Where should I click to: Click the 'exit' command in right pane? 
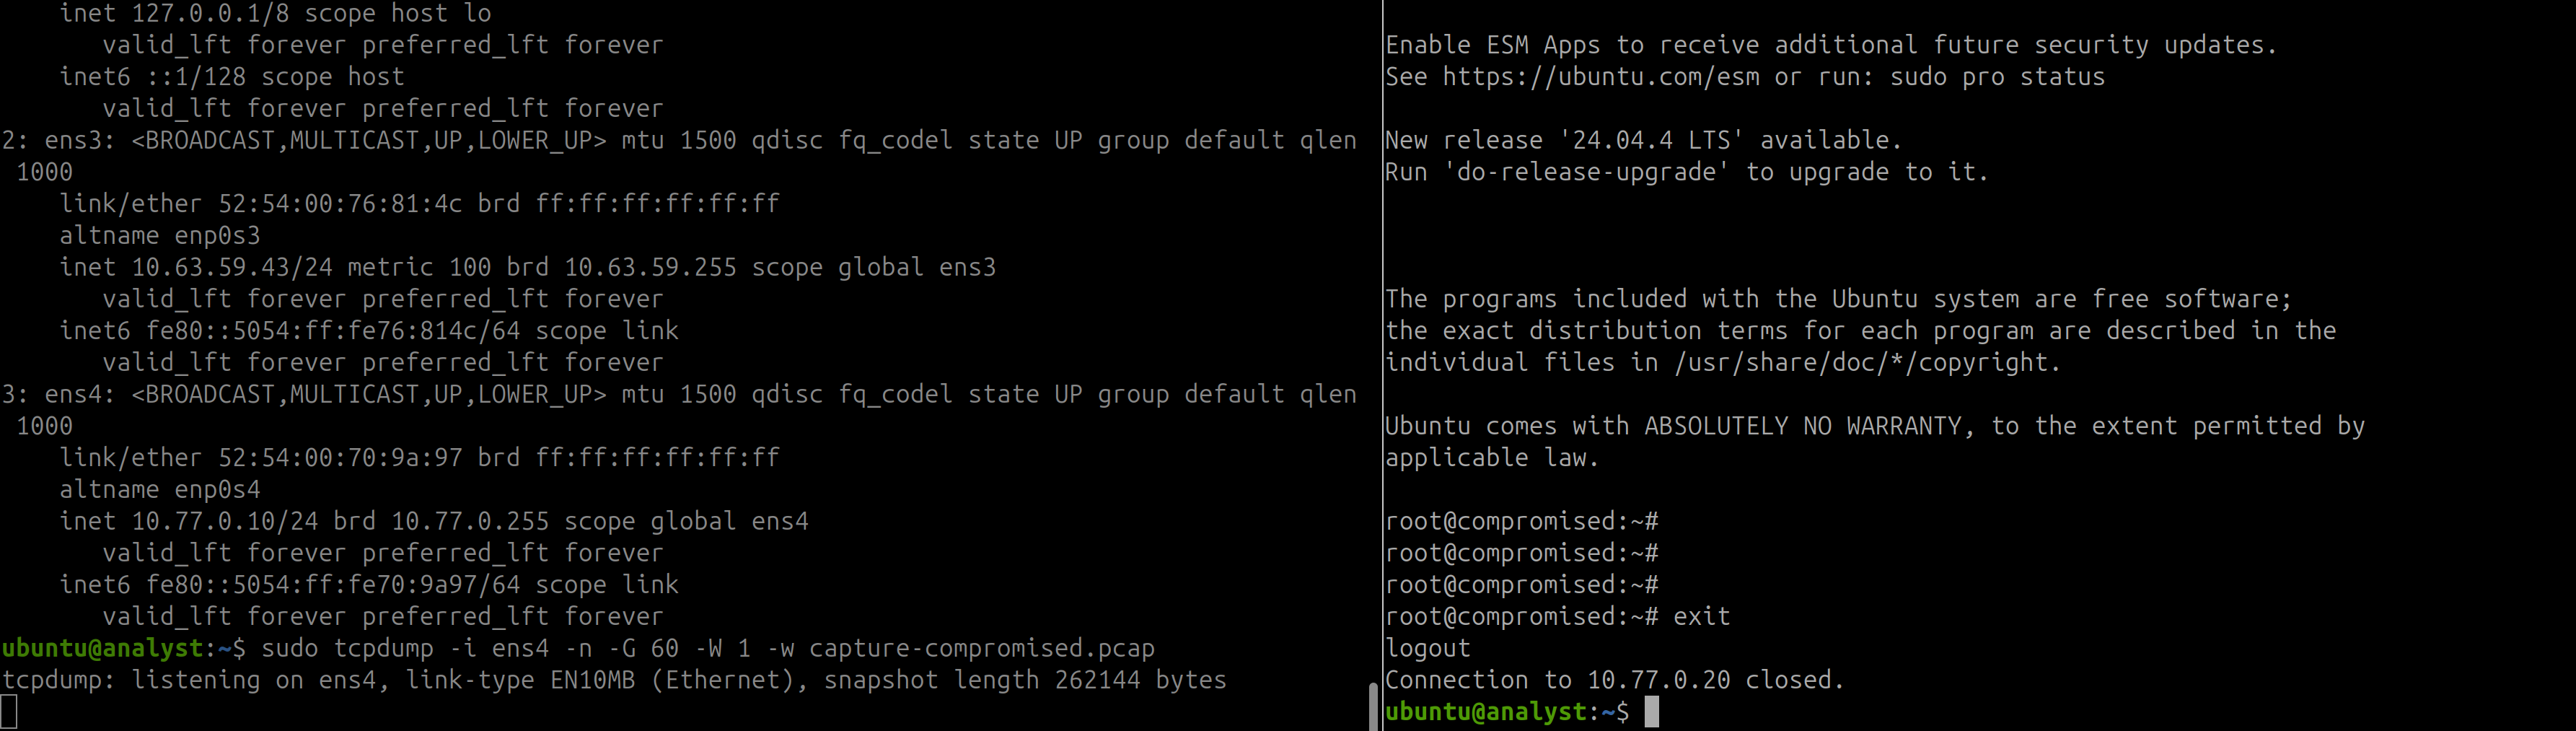[x=1701, y=616]
